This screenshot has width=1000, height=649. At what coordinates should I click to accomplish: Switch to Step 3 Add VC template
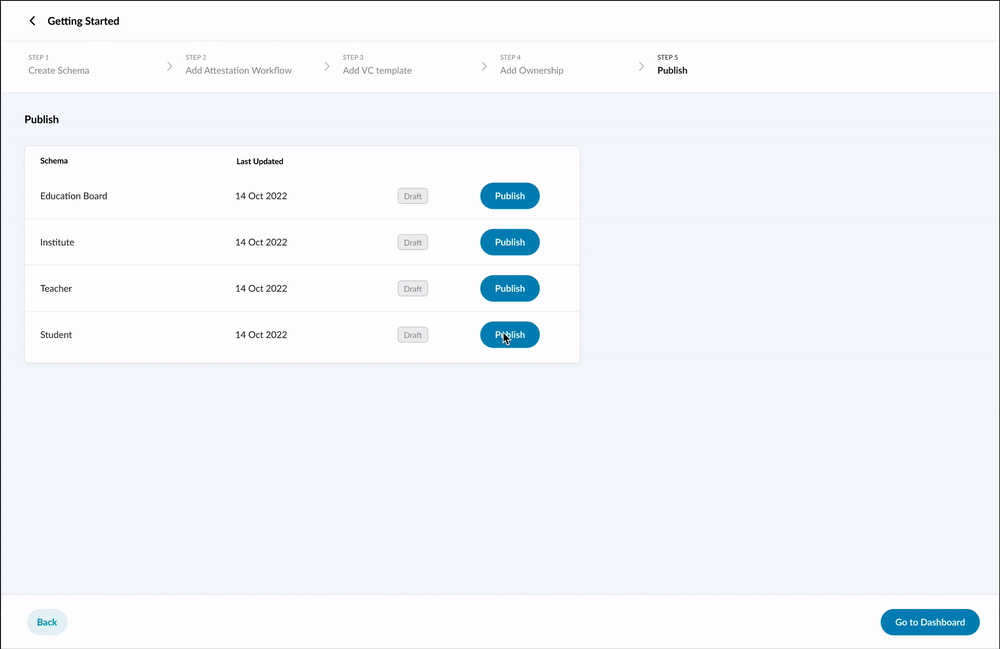point(377,66)
